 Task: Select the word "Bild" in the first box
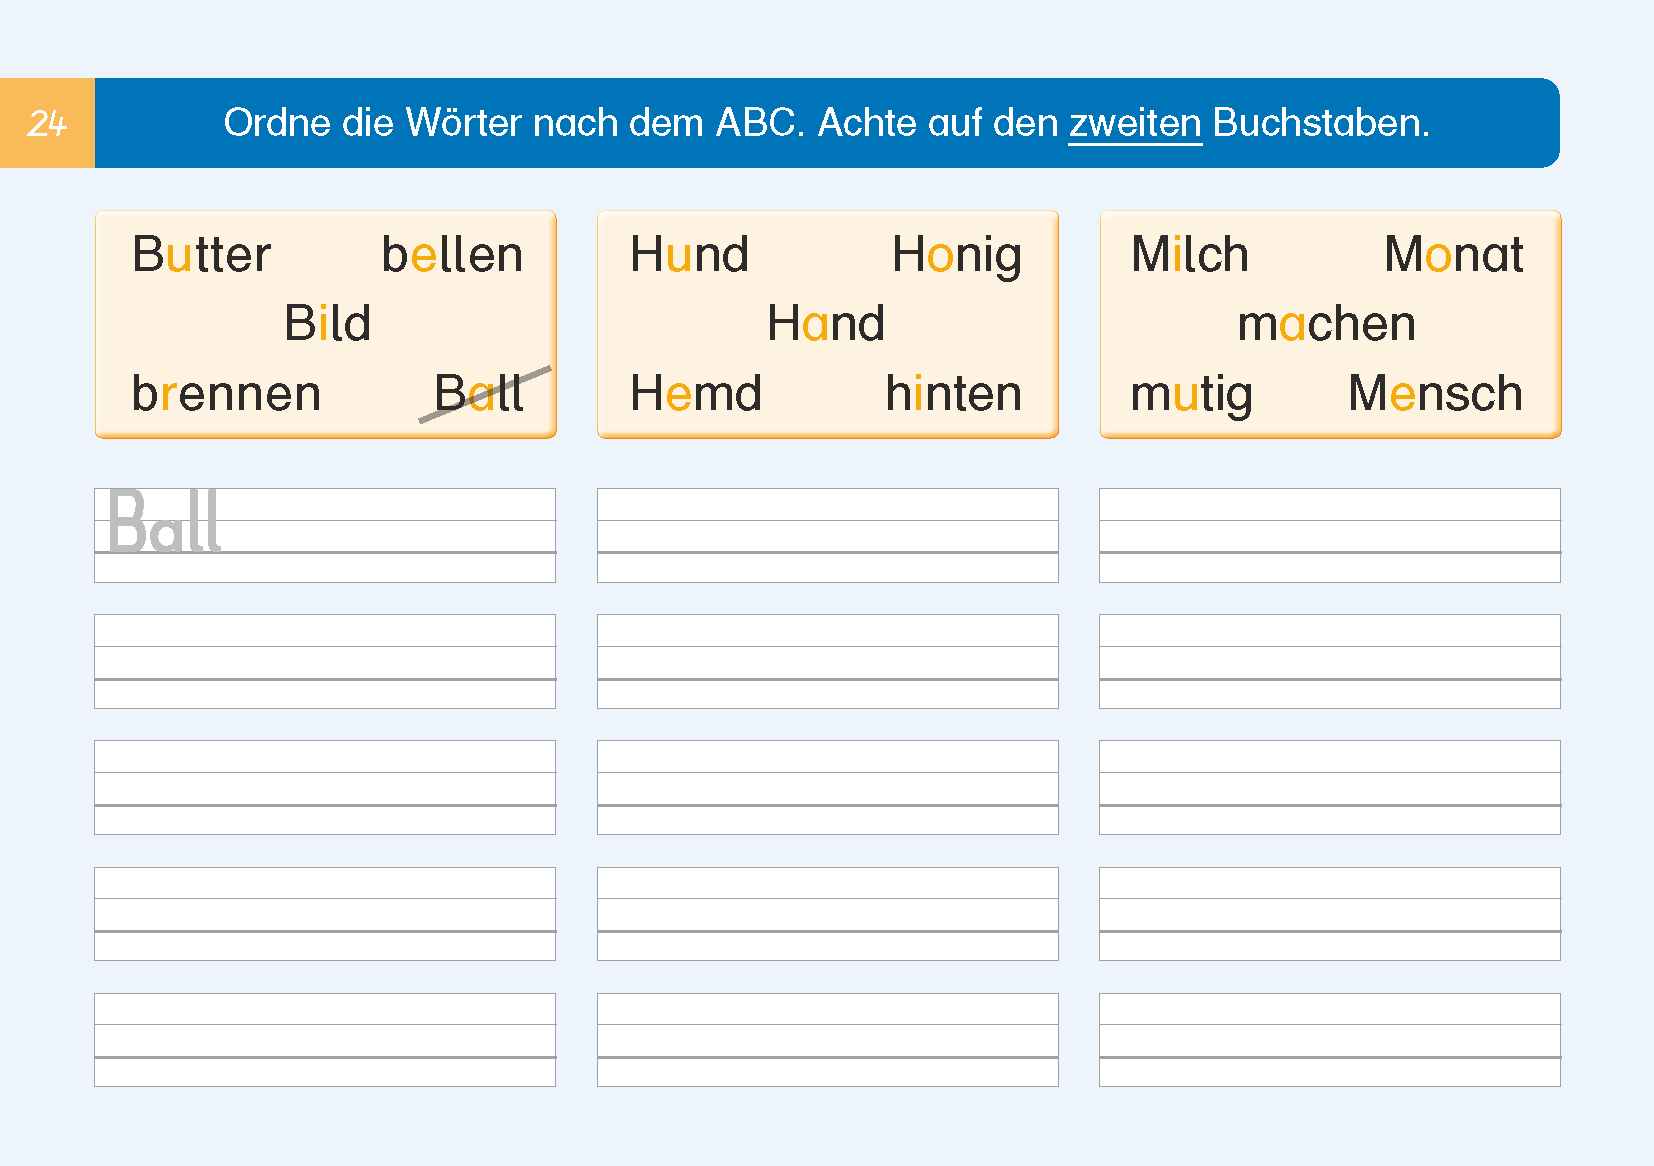pos(327,323)
